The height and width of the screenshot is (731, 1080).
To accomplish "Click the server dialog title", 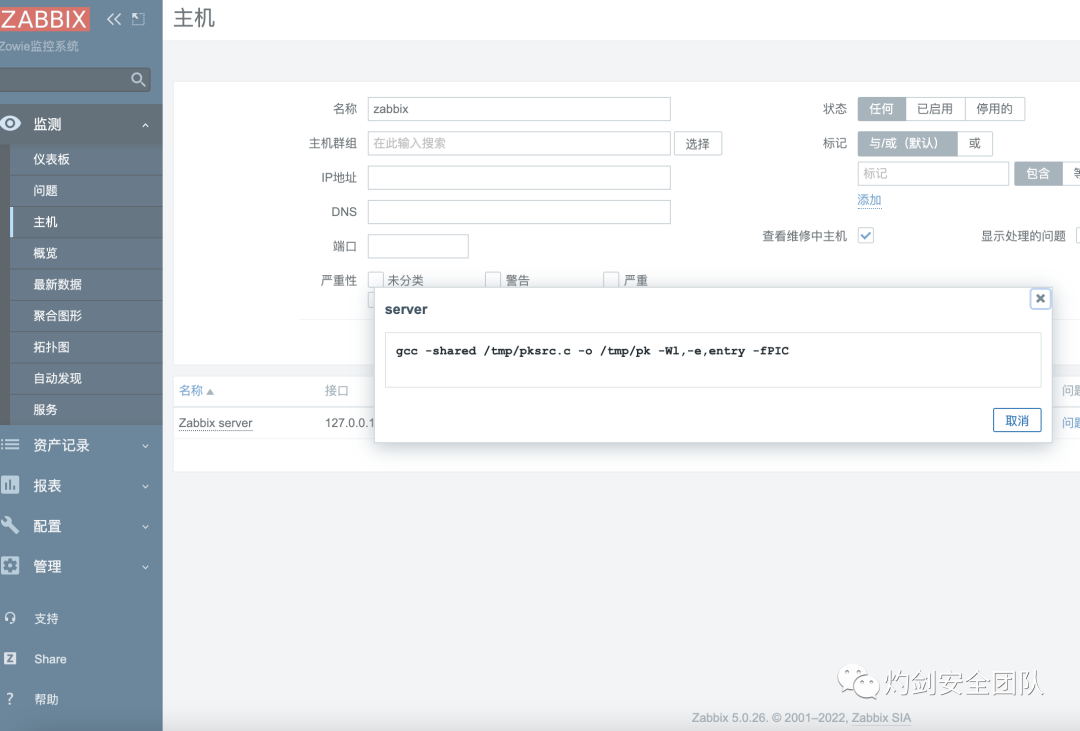I will 406,309.
